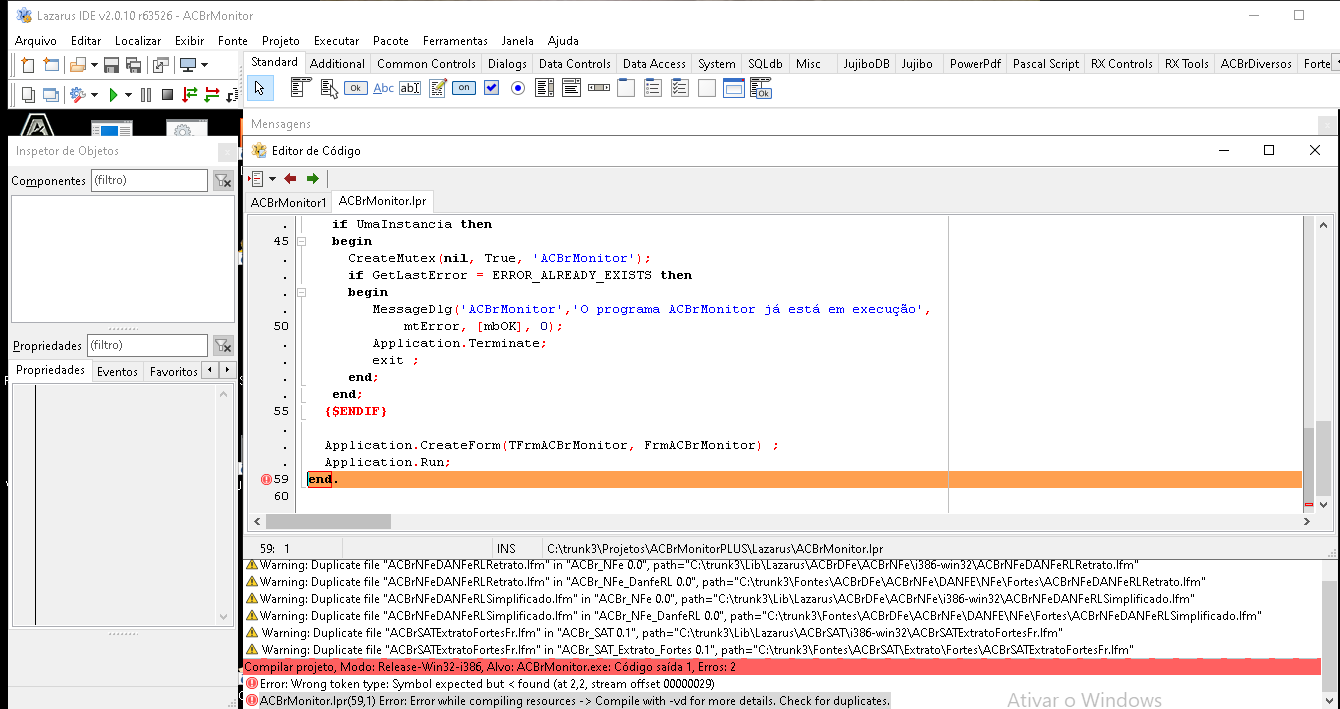Select the TEdit component icon
The height and width of the screenshot is (709, 1340).
(x=410, y=88)
